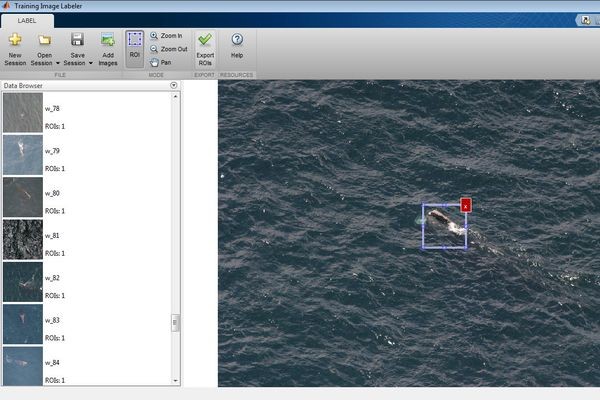
Task: Select the Zoom Out tool
Action: coord(167,48)
